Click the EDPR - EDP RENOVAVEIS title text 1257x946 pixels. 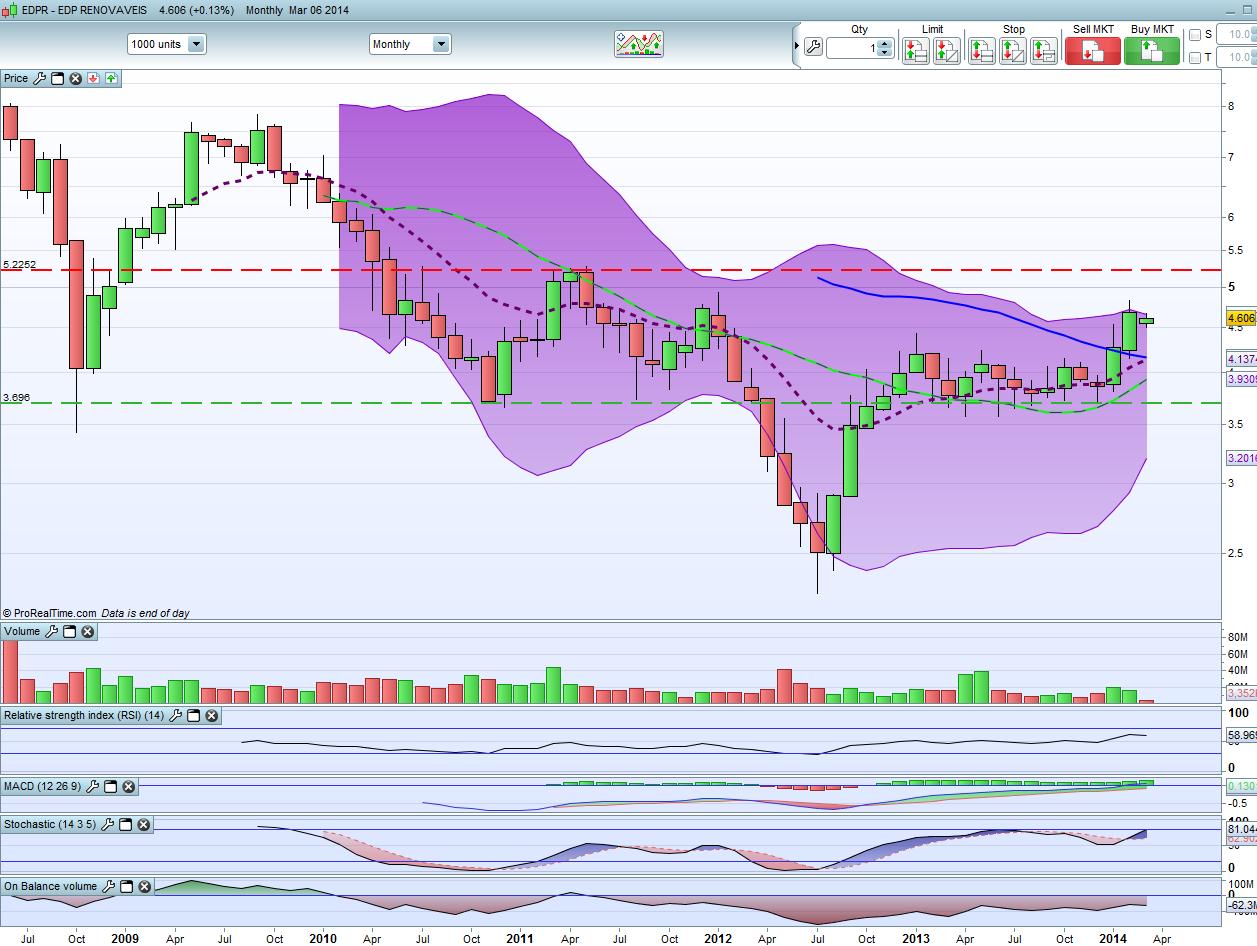click(84, 10)
